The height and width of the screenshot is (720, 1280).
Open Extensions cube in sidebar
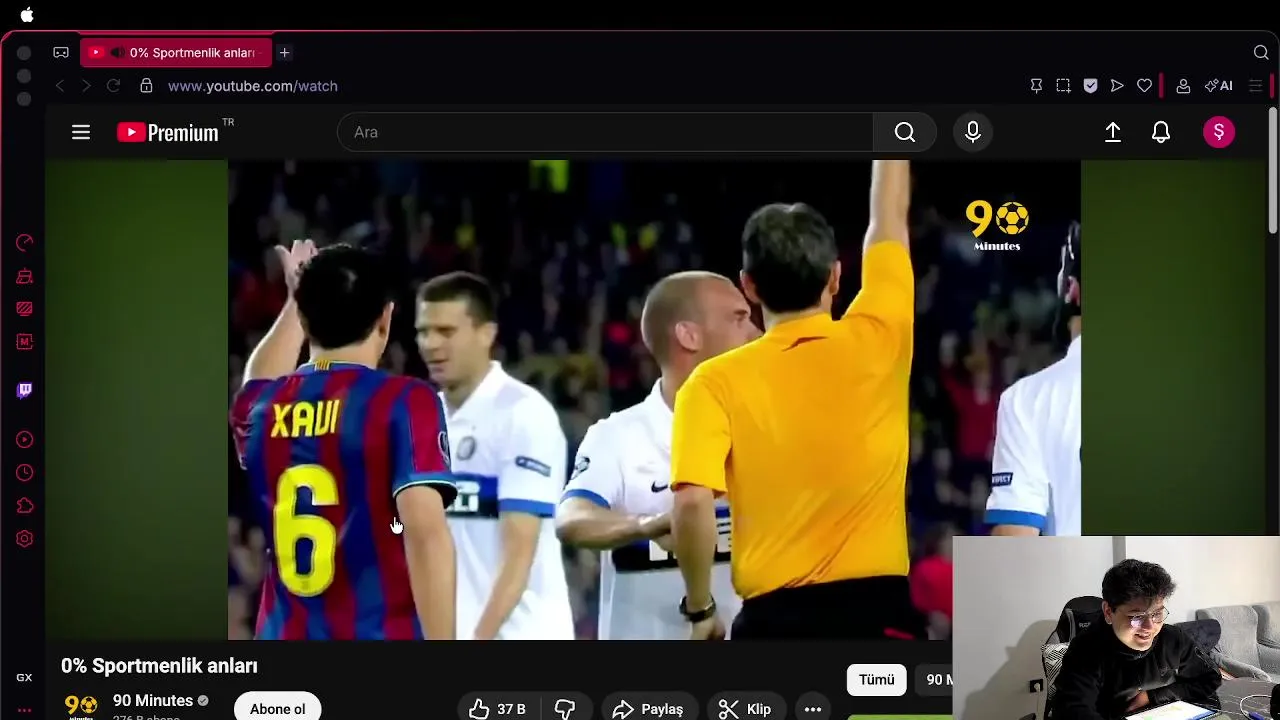tap(25, 506)
